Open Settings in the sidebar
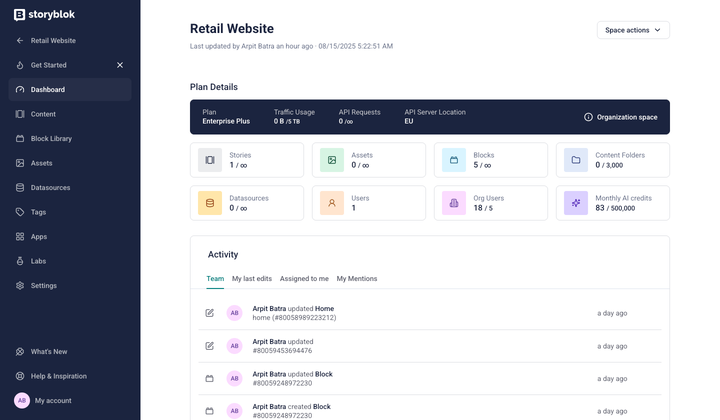This screenshot has width=720, height=420. click(43, 286)
